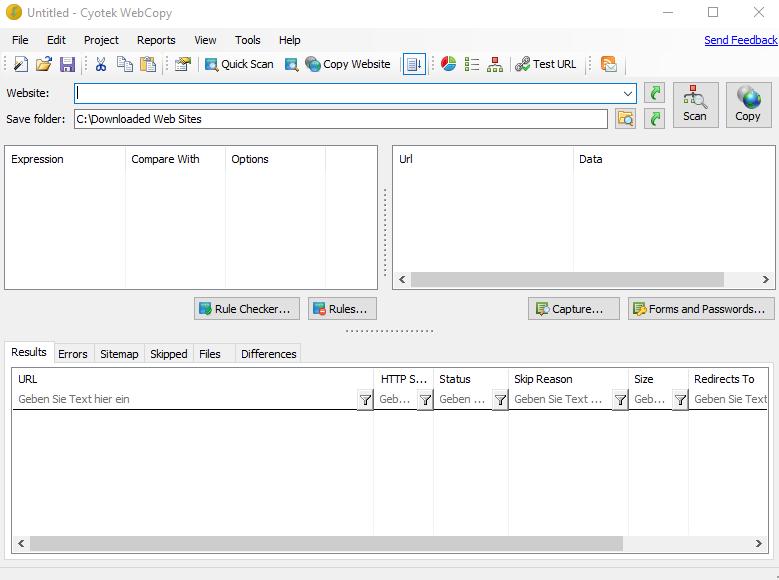Toggle the Size column filter icon

point(680,400)
